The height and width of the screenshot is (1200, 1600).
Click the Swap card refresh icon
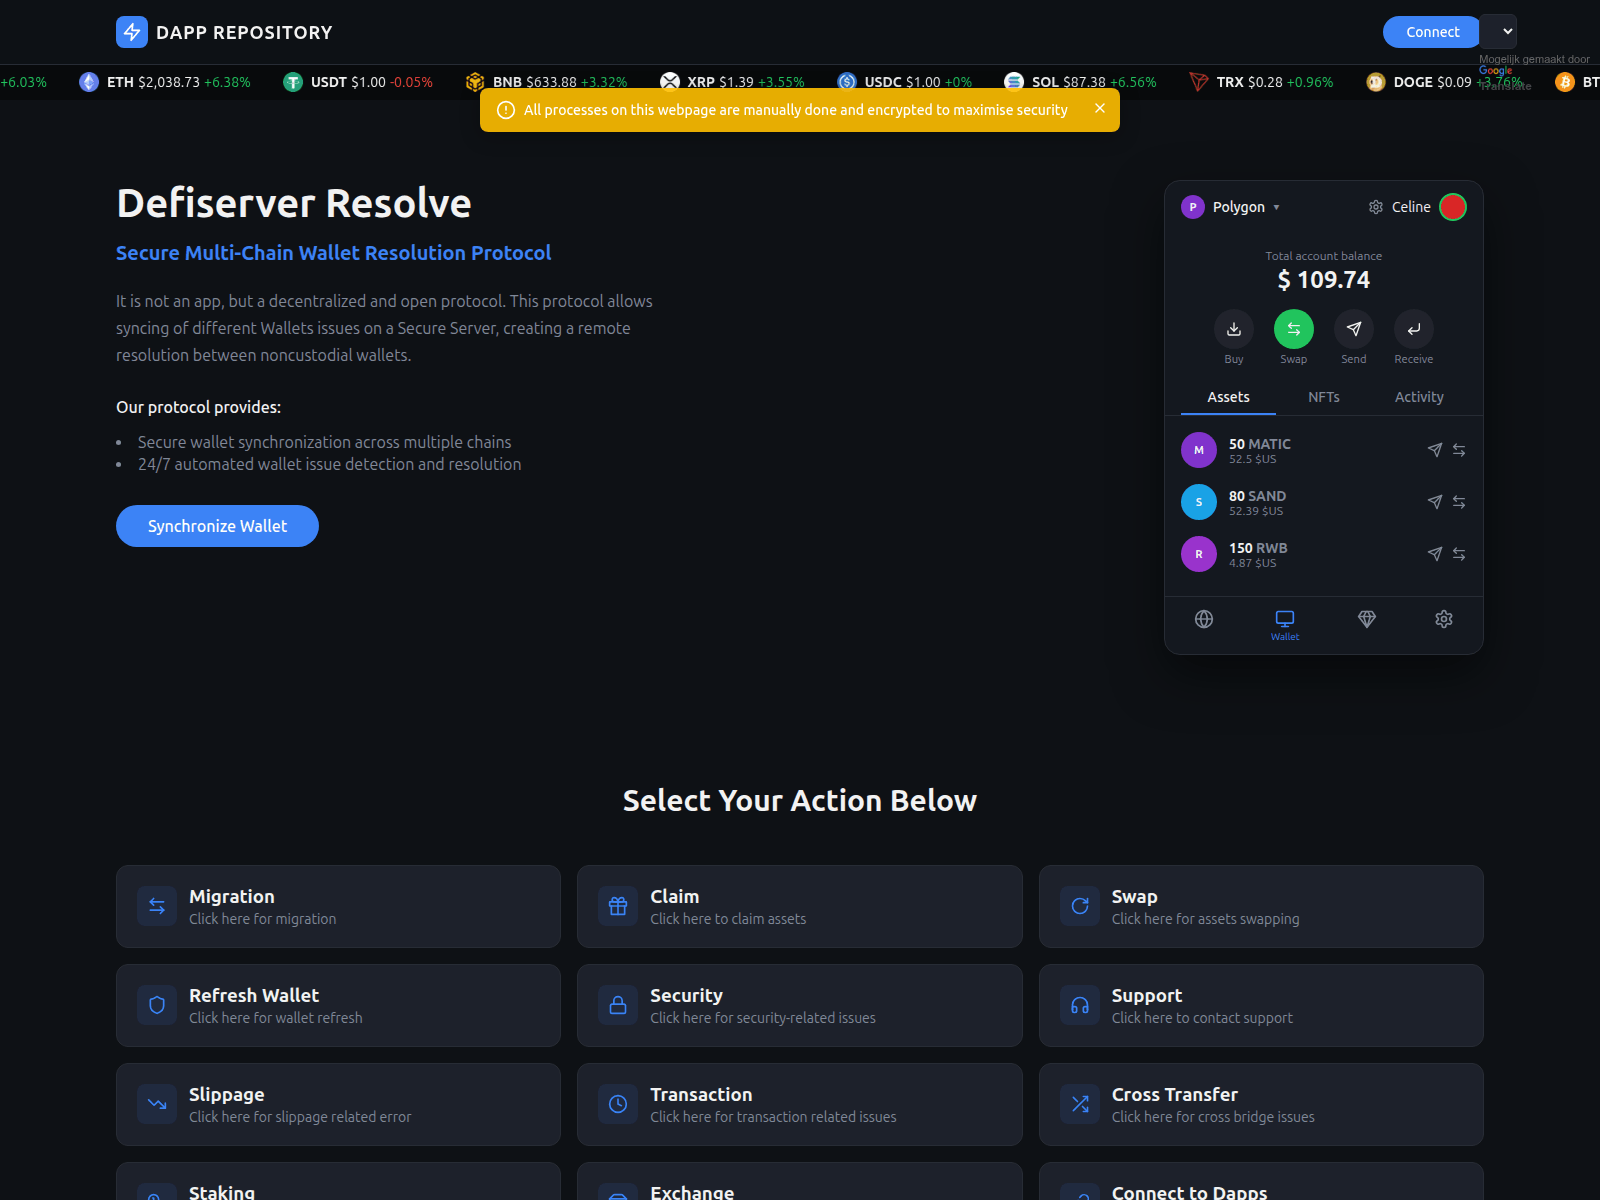pyautogui.click(x=1080, y=906)
